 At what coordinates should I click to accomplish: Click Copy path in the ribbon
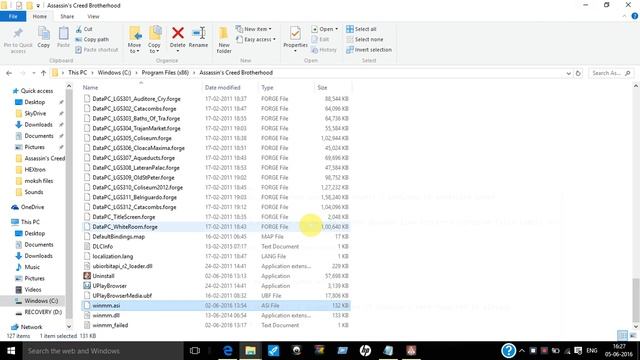click(x=92, y=40)
